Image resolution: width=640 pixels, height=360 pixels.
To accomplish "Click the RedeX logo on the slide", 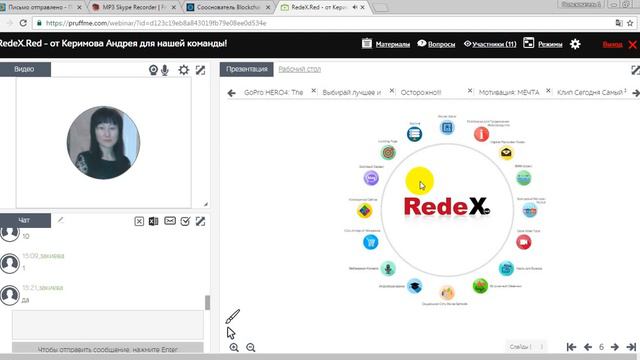I will point(447,207).
